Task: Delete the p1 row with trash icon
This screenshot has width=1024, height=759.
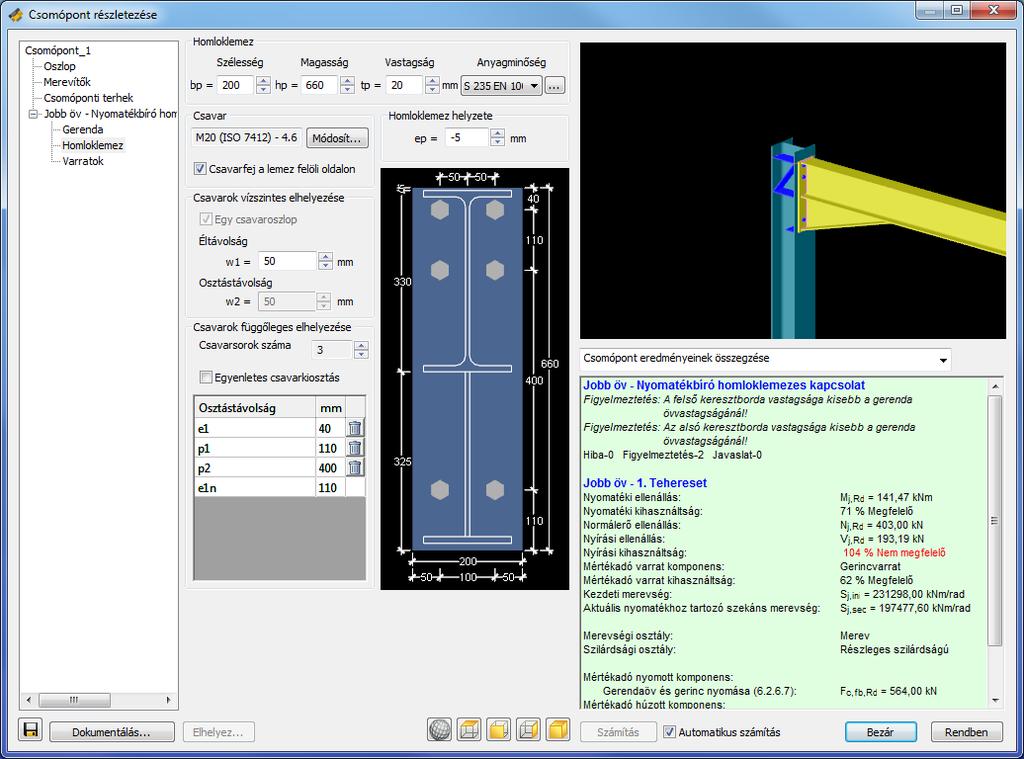Action: pyautogui.click(x=355, y=448)
